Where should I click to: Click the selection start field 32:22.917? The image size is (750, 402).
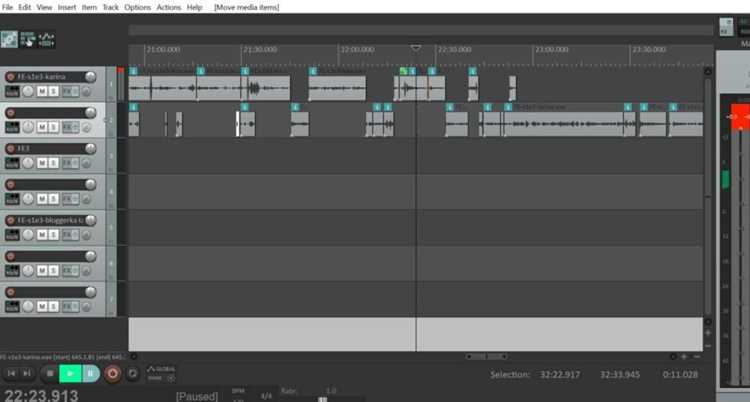tap(560, 374)
